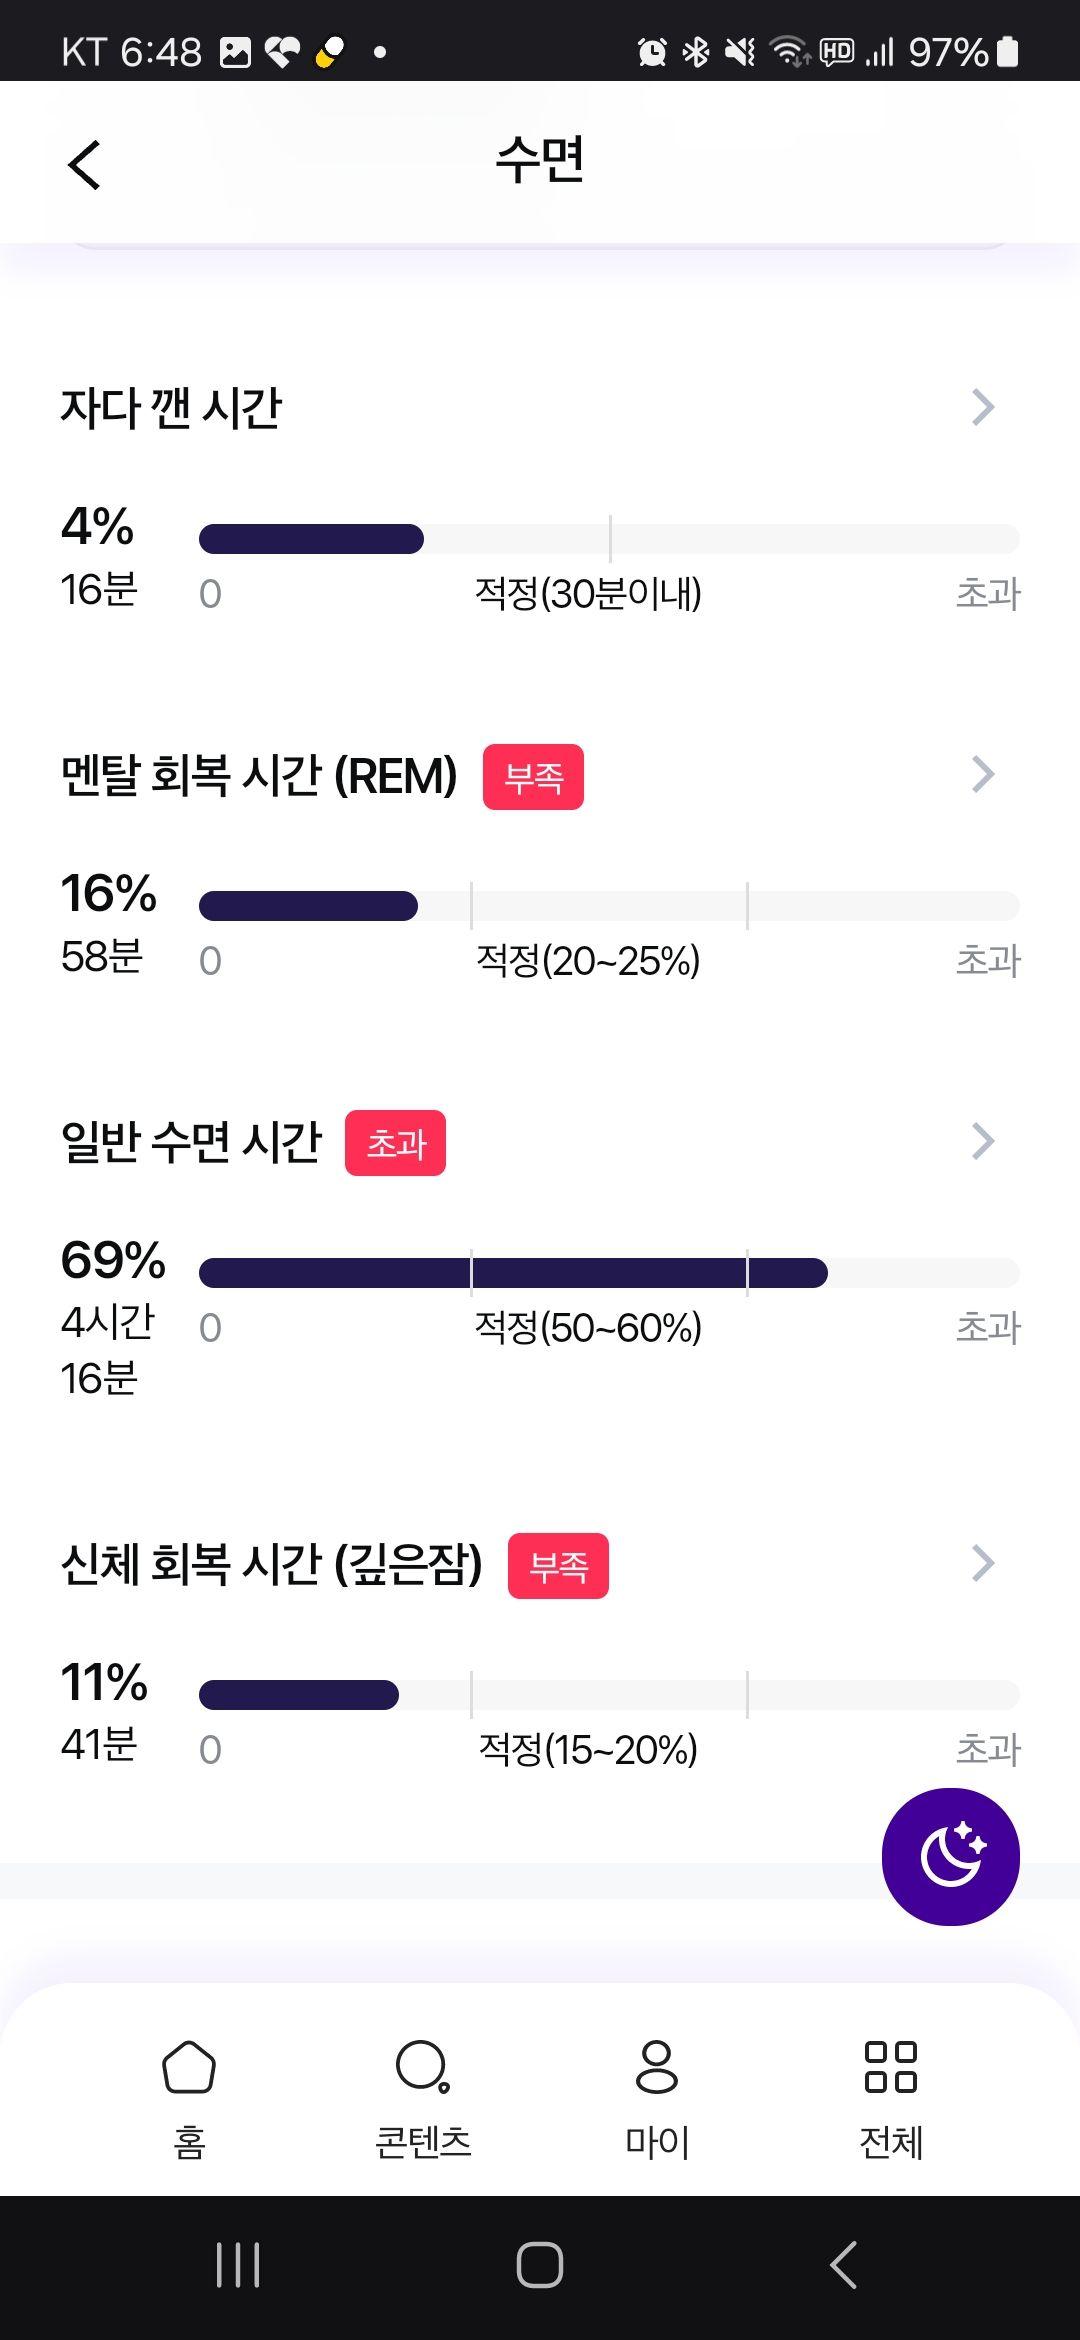Viewport: 1080px width, 2340px height.
Task: Tap 부족 badge next to REM heading
Action: pyautogui.click(x=533, y=777)
